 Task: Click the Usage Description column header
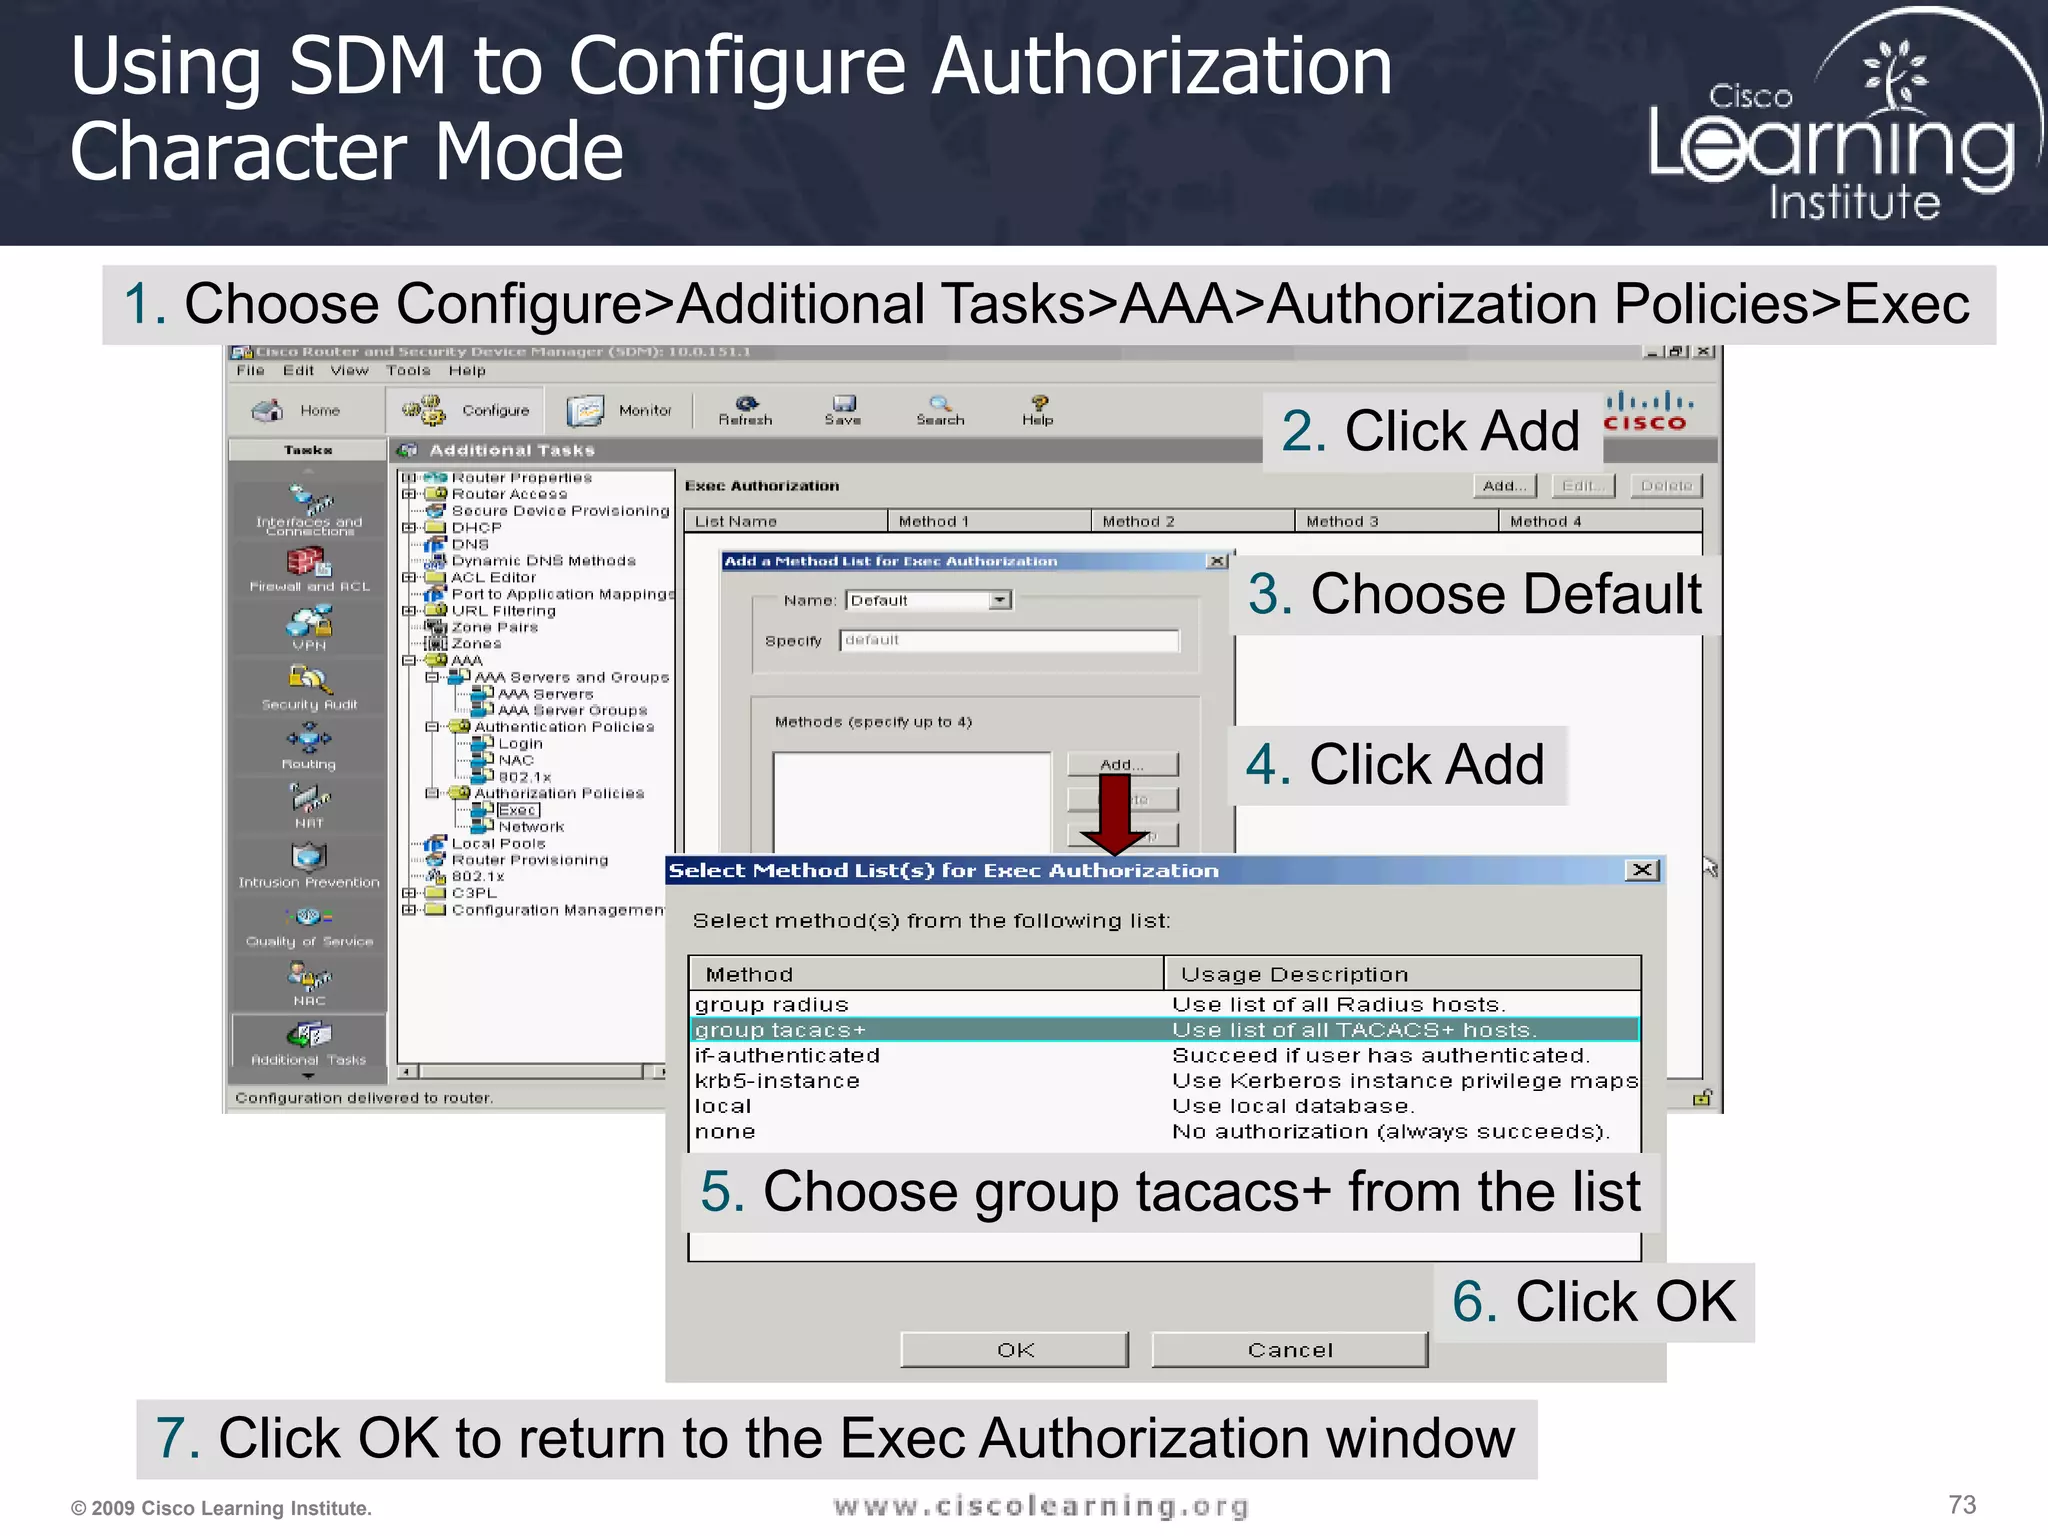click(1402, 974)
